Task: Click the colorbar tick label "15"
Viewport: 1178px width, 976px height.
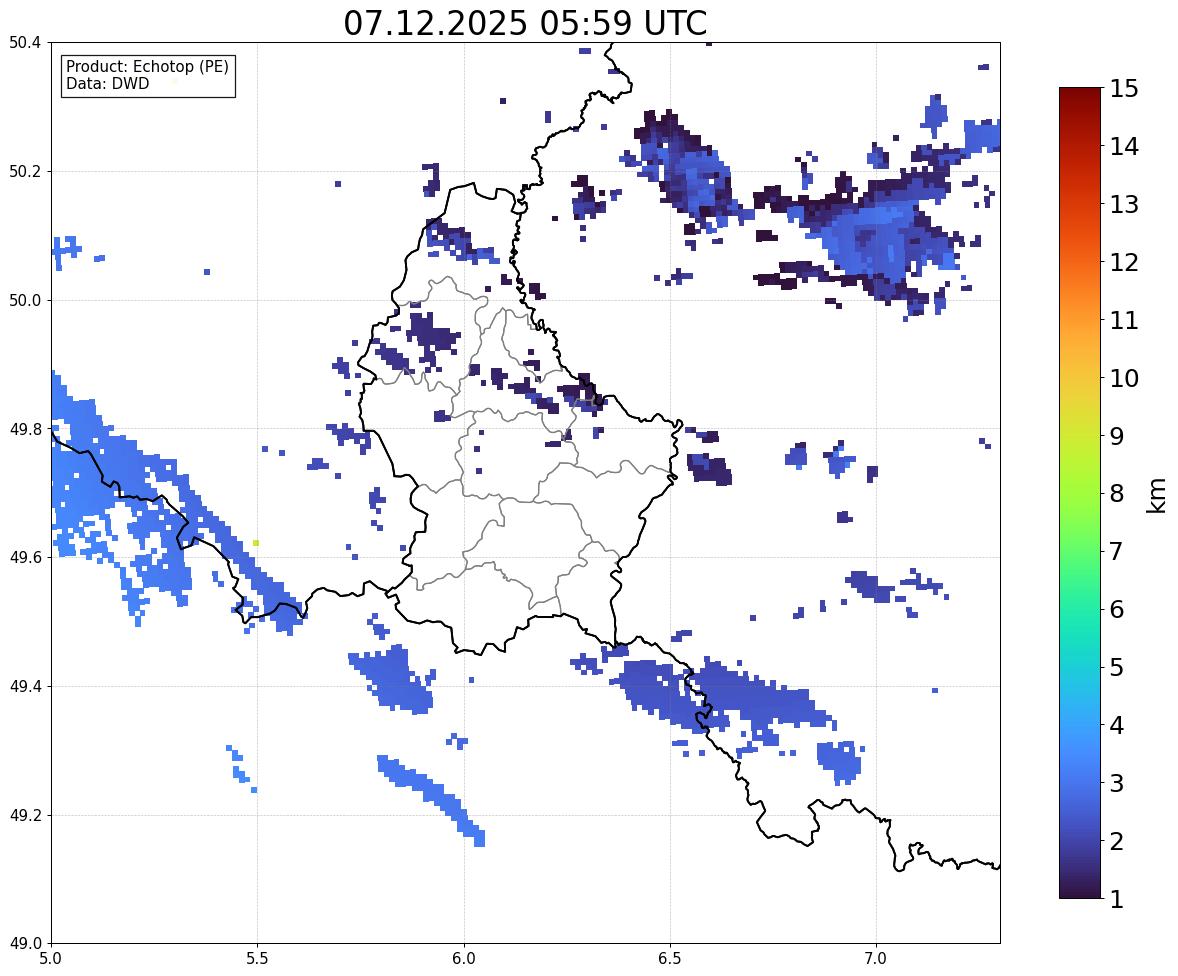Action: [1124, 89]
